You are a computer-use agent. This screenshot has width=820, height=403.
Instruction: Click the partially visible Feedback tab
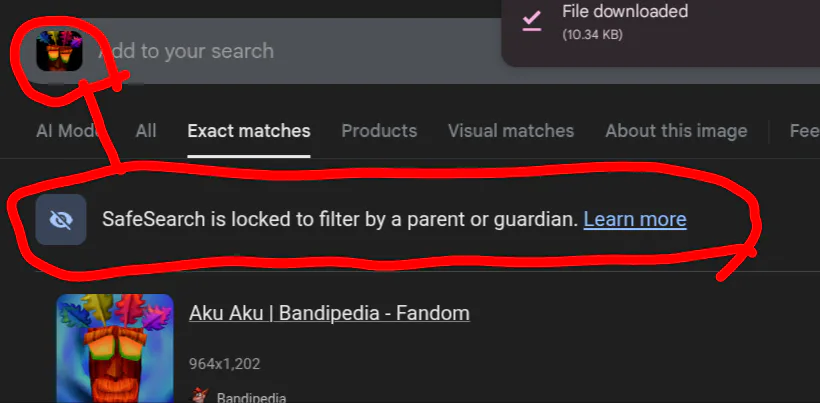(x=804, y=131)
